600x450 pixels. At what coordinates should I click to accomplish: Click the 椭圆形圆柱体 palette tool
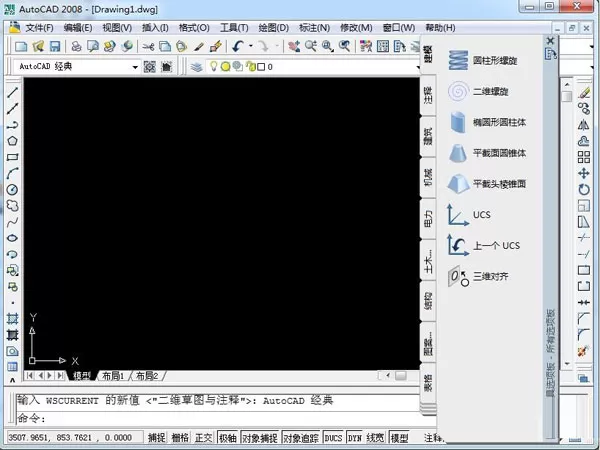[x=487, y=122]
